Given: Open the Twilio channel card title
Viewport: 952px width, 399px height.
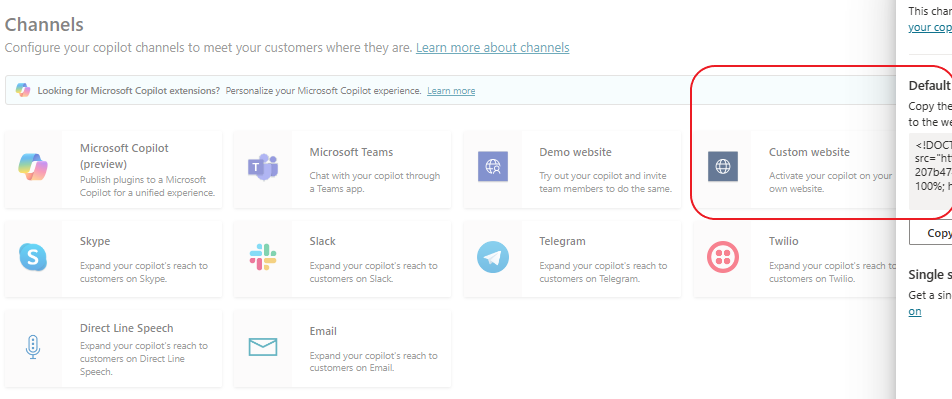Looking at the screenshot, I should 784,241.
